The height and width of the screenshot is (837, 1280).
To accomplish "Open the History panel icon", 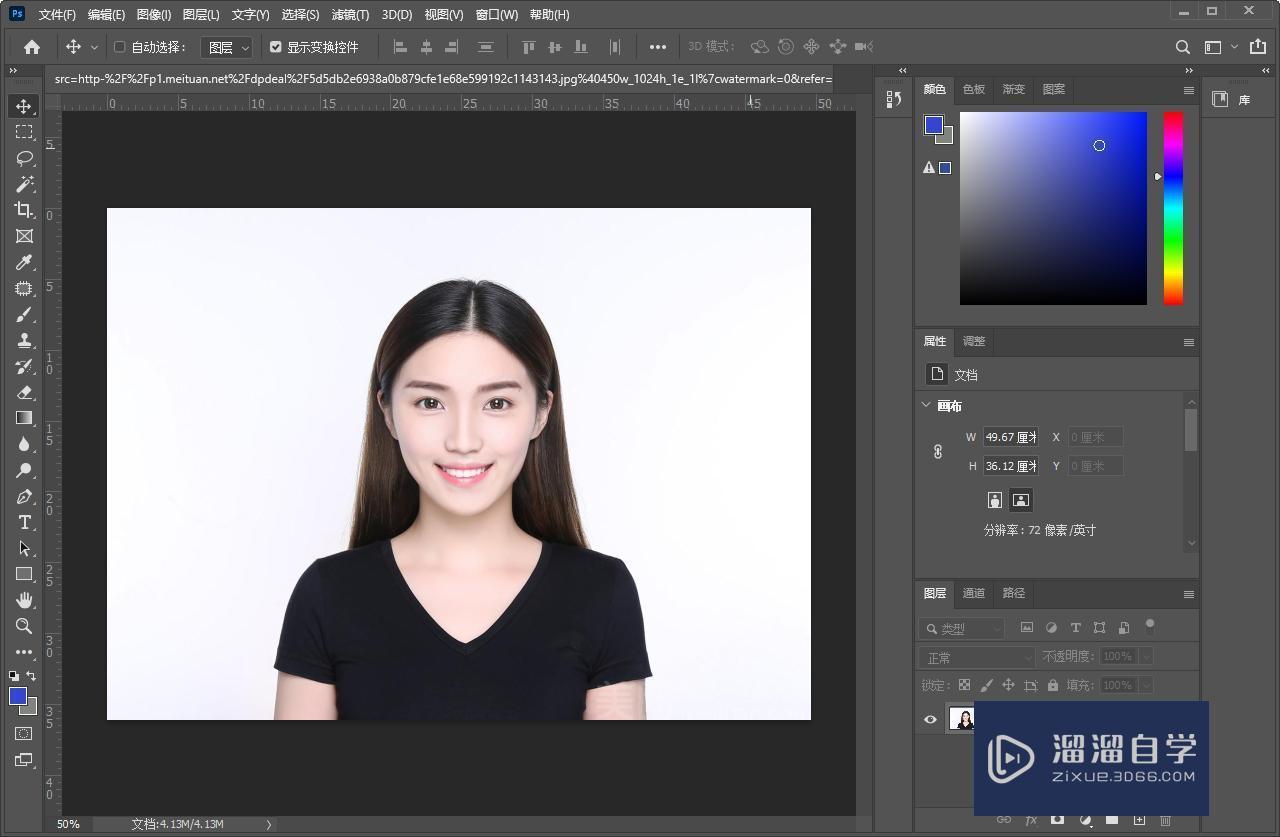I will 894,99.
